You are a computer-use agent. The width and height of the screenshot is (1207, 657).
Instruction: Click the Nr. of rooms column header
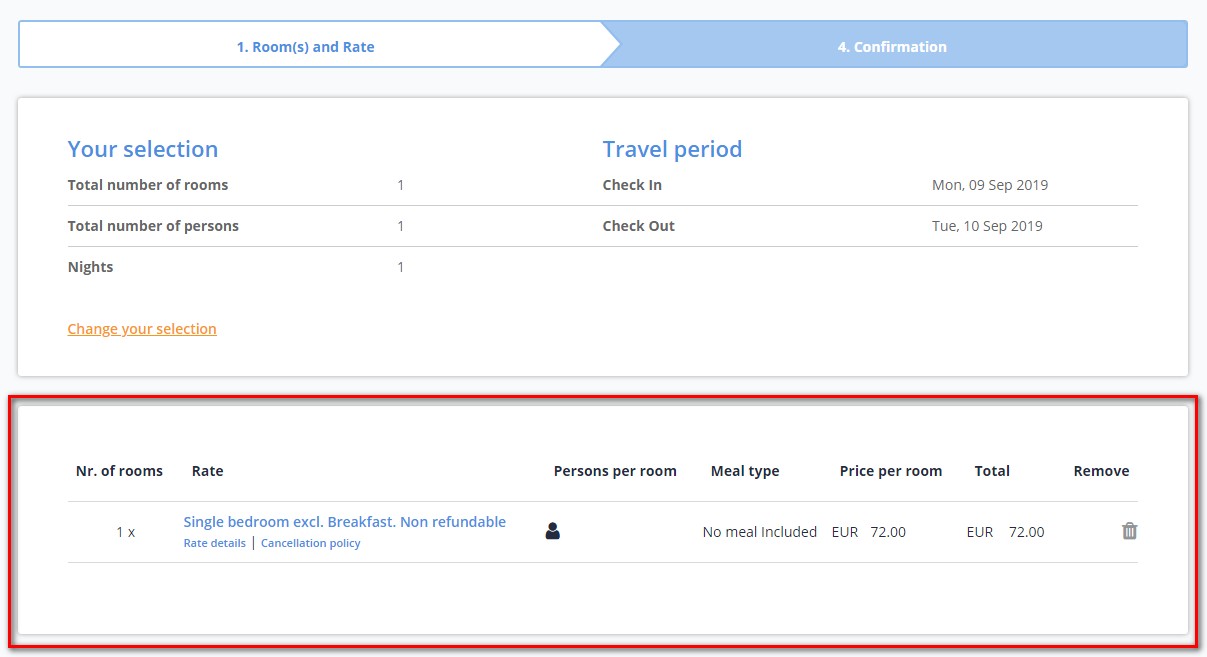pyautogui.click(x=119, y=471)
